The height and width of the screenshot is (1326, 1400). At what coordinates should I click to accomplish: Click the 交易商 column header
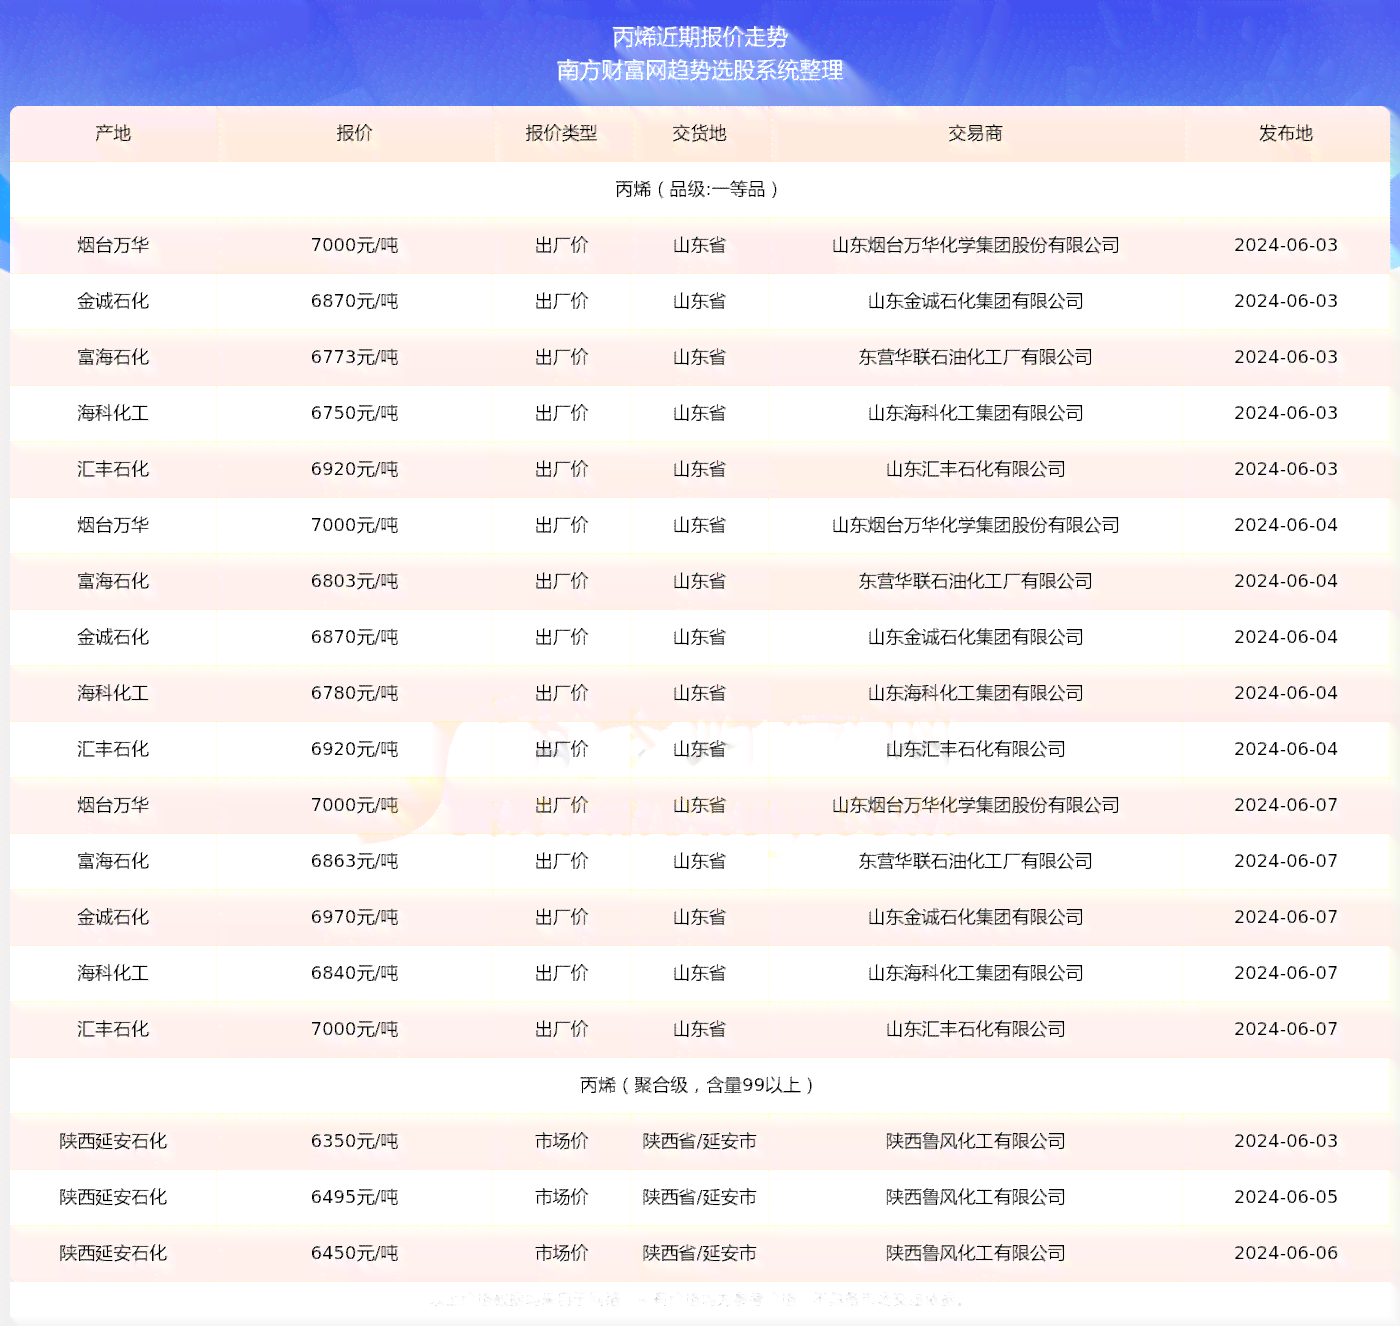975,133
